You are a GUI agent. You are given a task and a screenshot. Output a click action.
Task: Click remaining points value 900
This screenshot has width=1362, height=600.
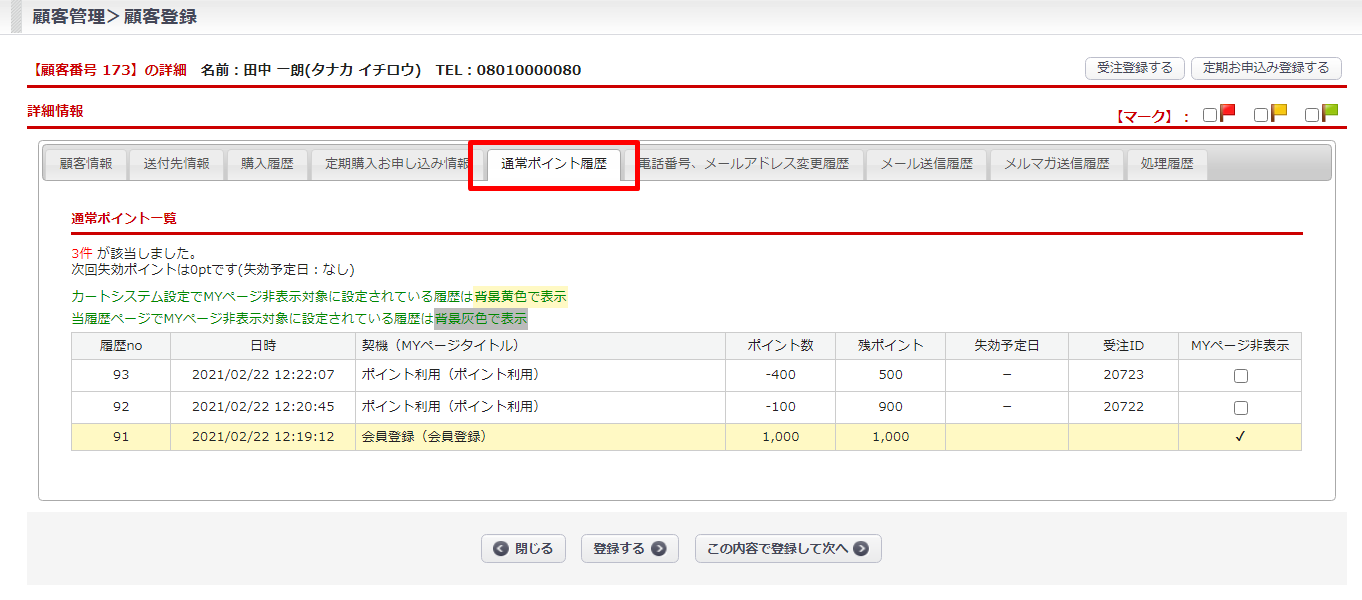pyautogui.click(x=891, y=407)
